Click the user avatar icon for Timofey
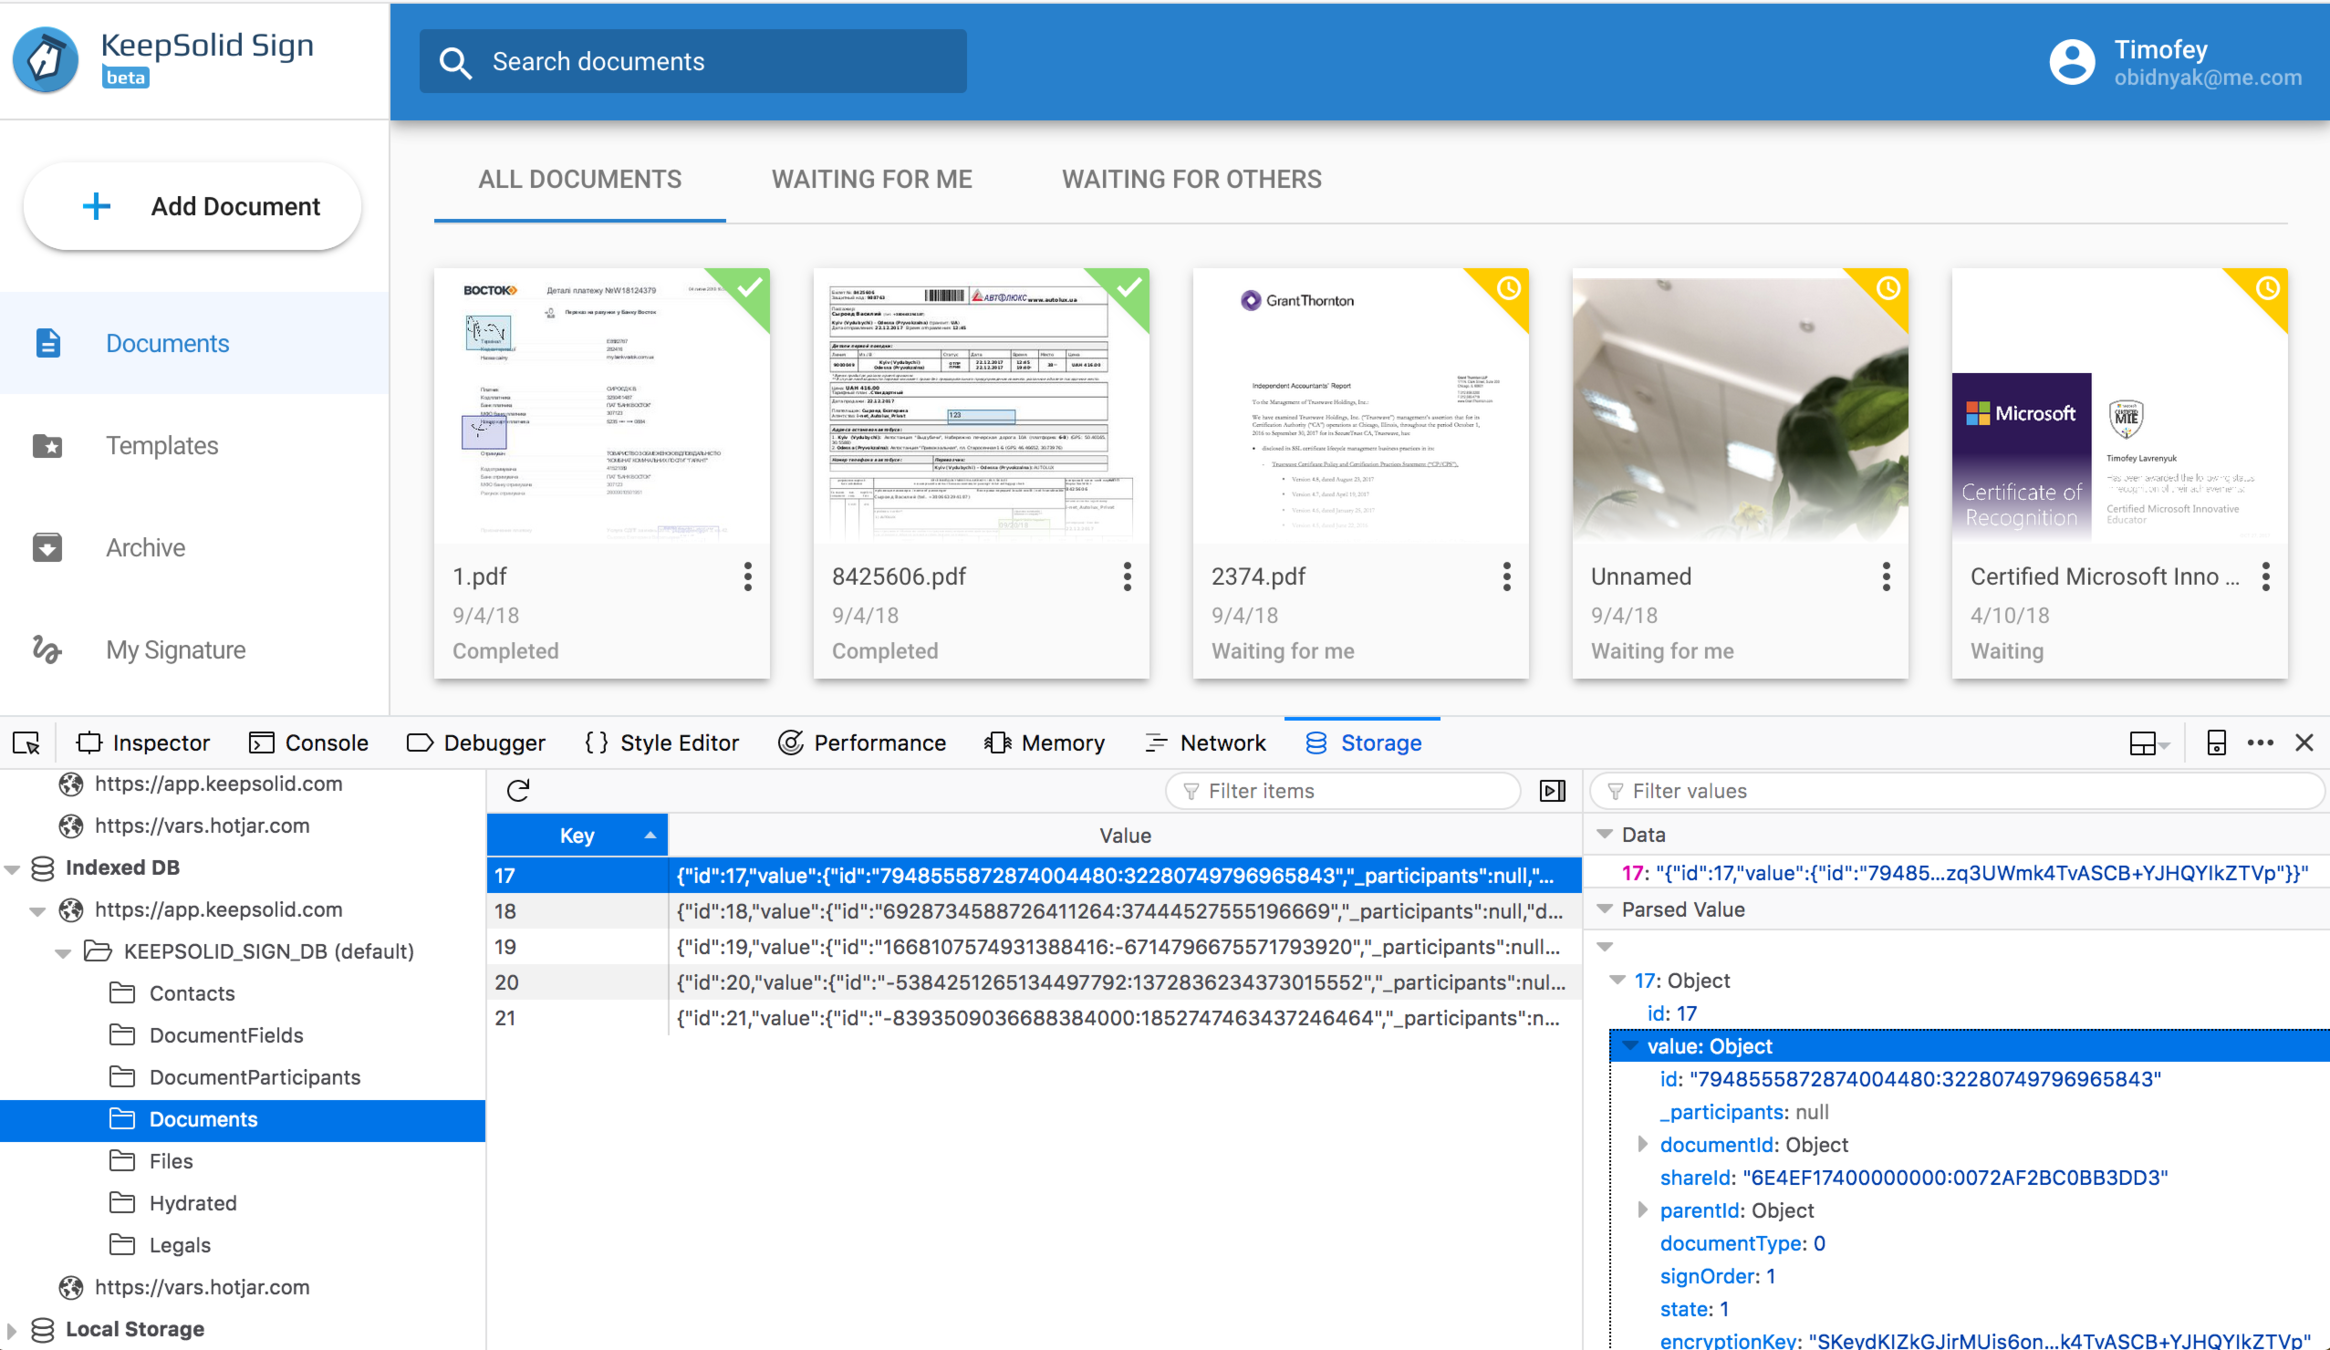 click(2071, 62)
